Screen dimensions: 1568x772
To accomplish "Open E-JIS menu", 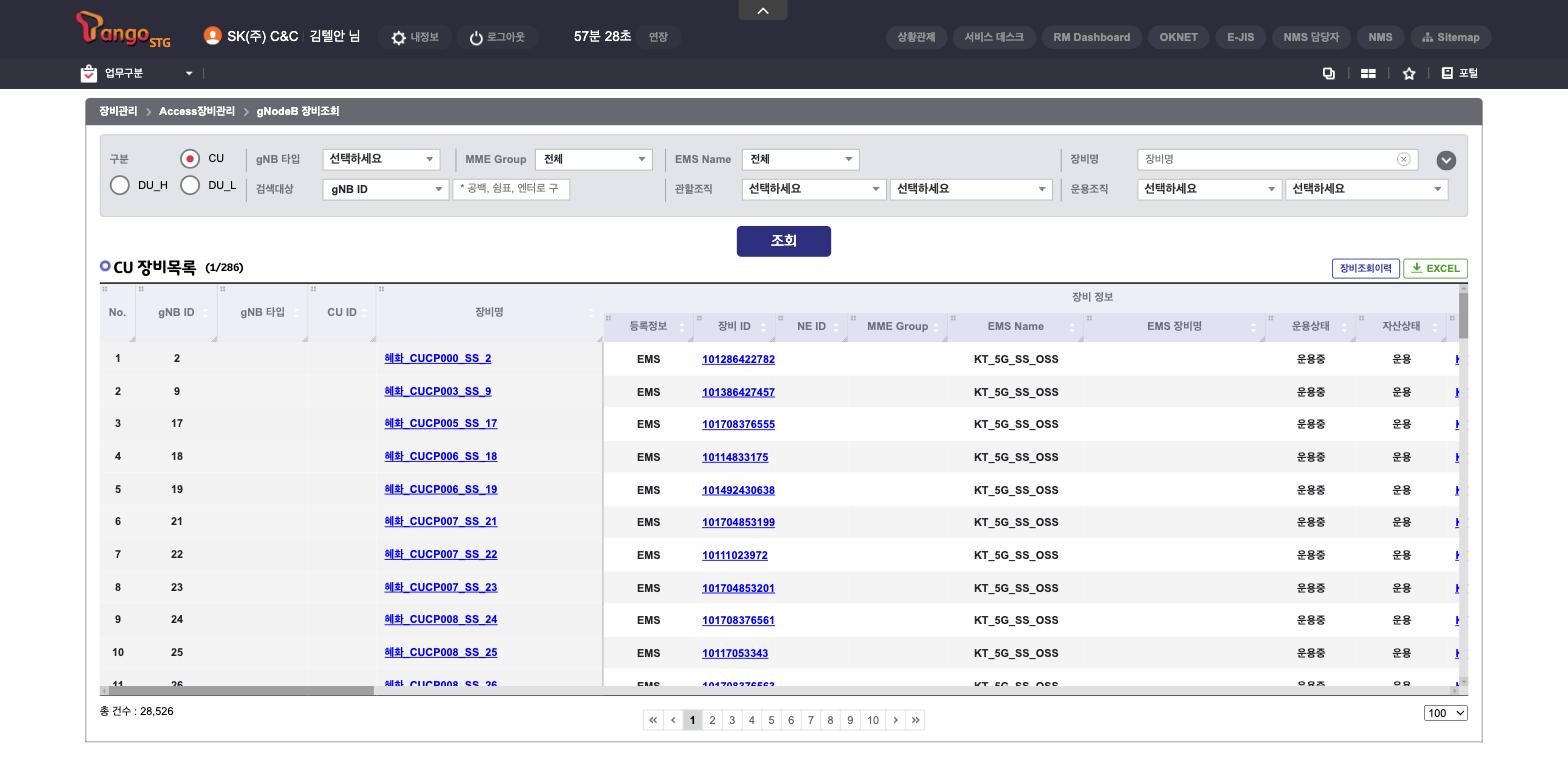I will tap(1240, 37).
